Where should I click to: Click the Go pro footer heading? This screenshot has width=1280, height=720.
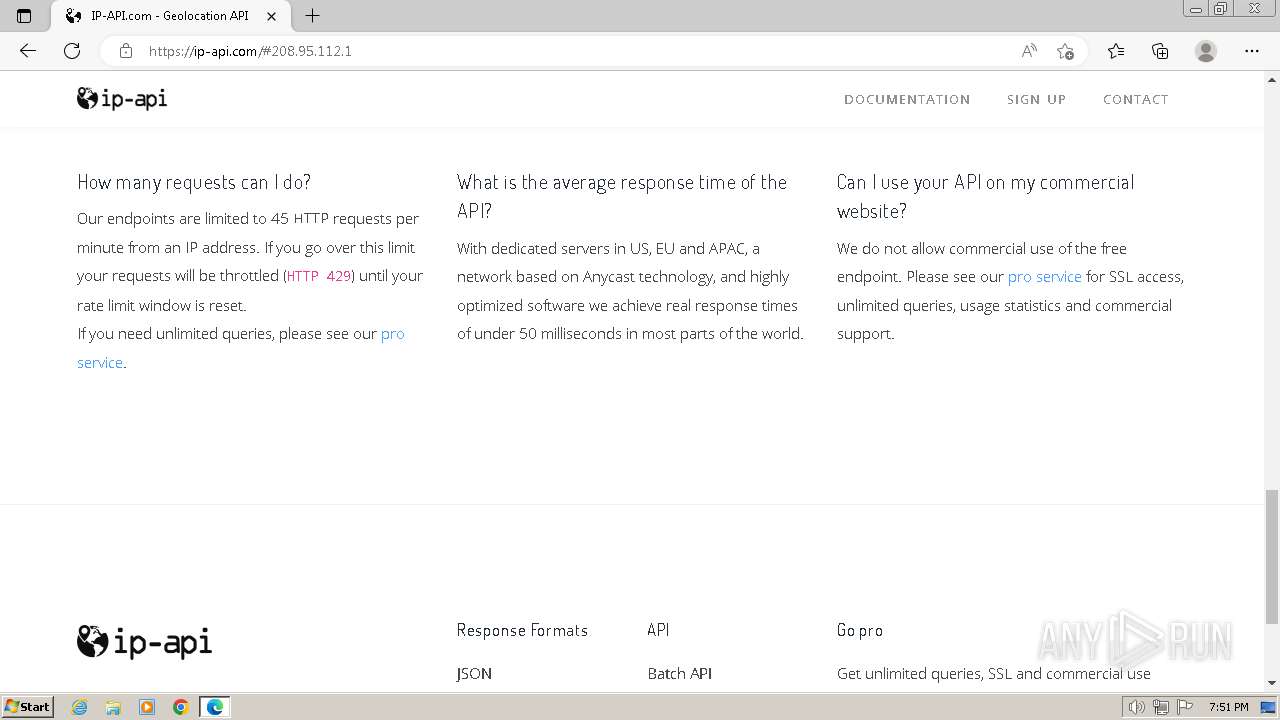click(860, 630)
